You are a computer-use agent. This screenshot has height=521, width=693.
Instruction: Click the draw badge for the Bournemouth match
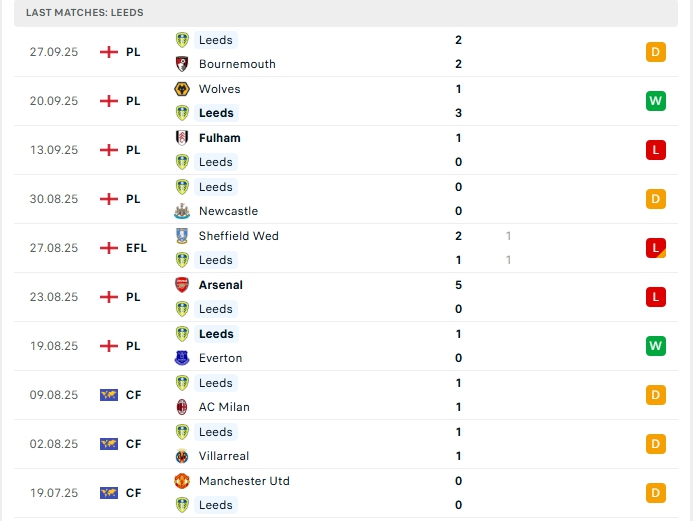point(656,52)
